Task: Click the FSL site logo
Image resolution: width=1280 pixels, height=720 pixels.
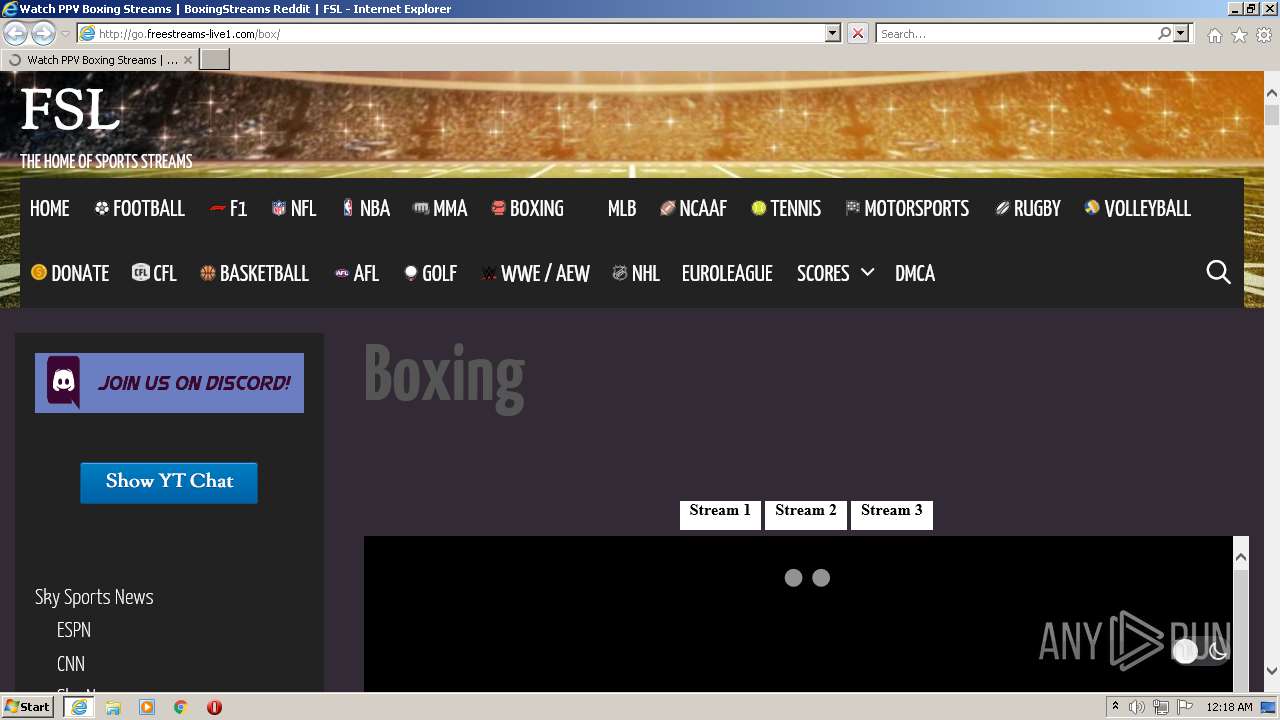Action: click(x=70, y=110)
